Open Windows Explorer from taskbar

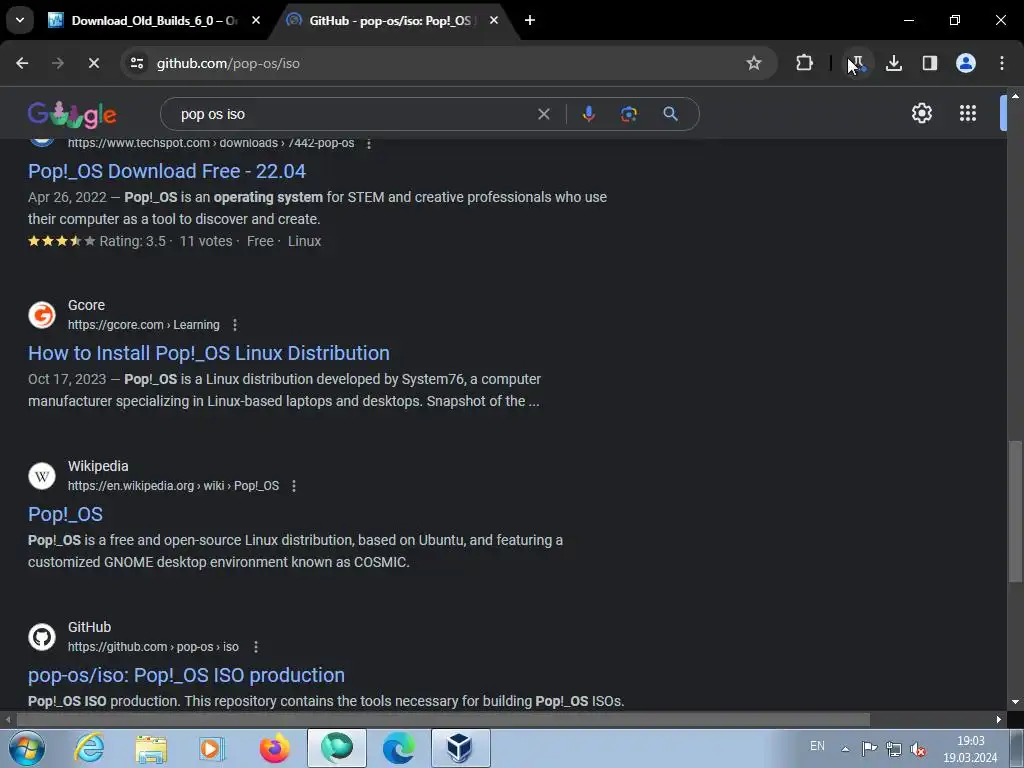click(x=151, y=748)
